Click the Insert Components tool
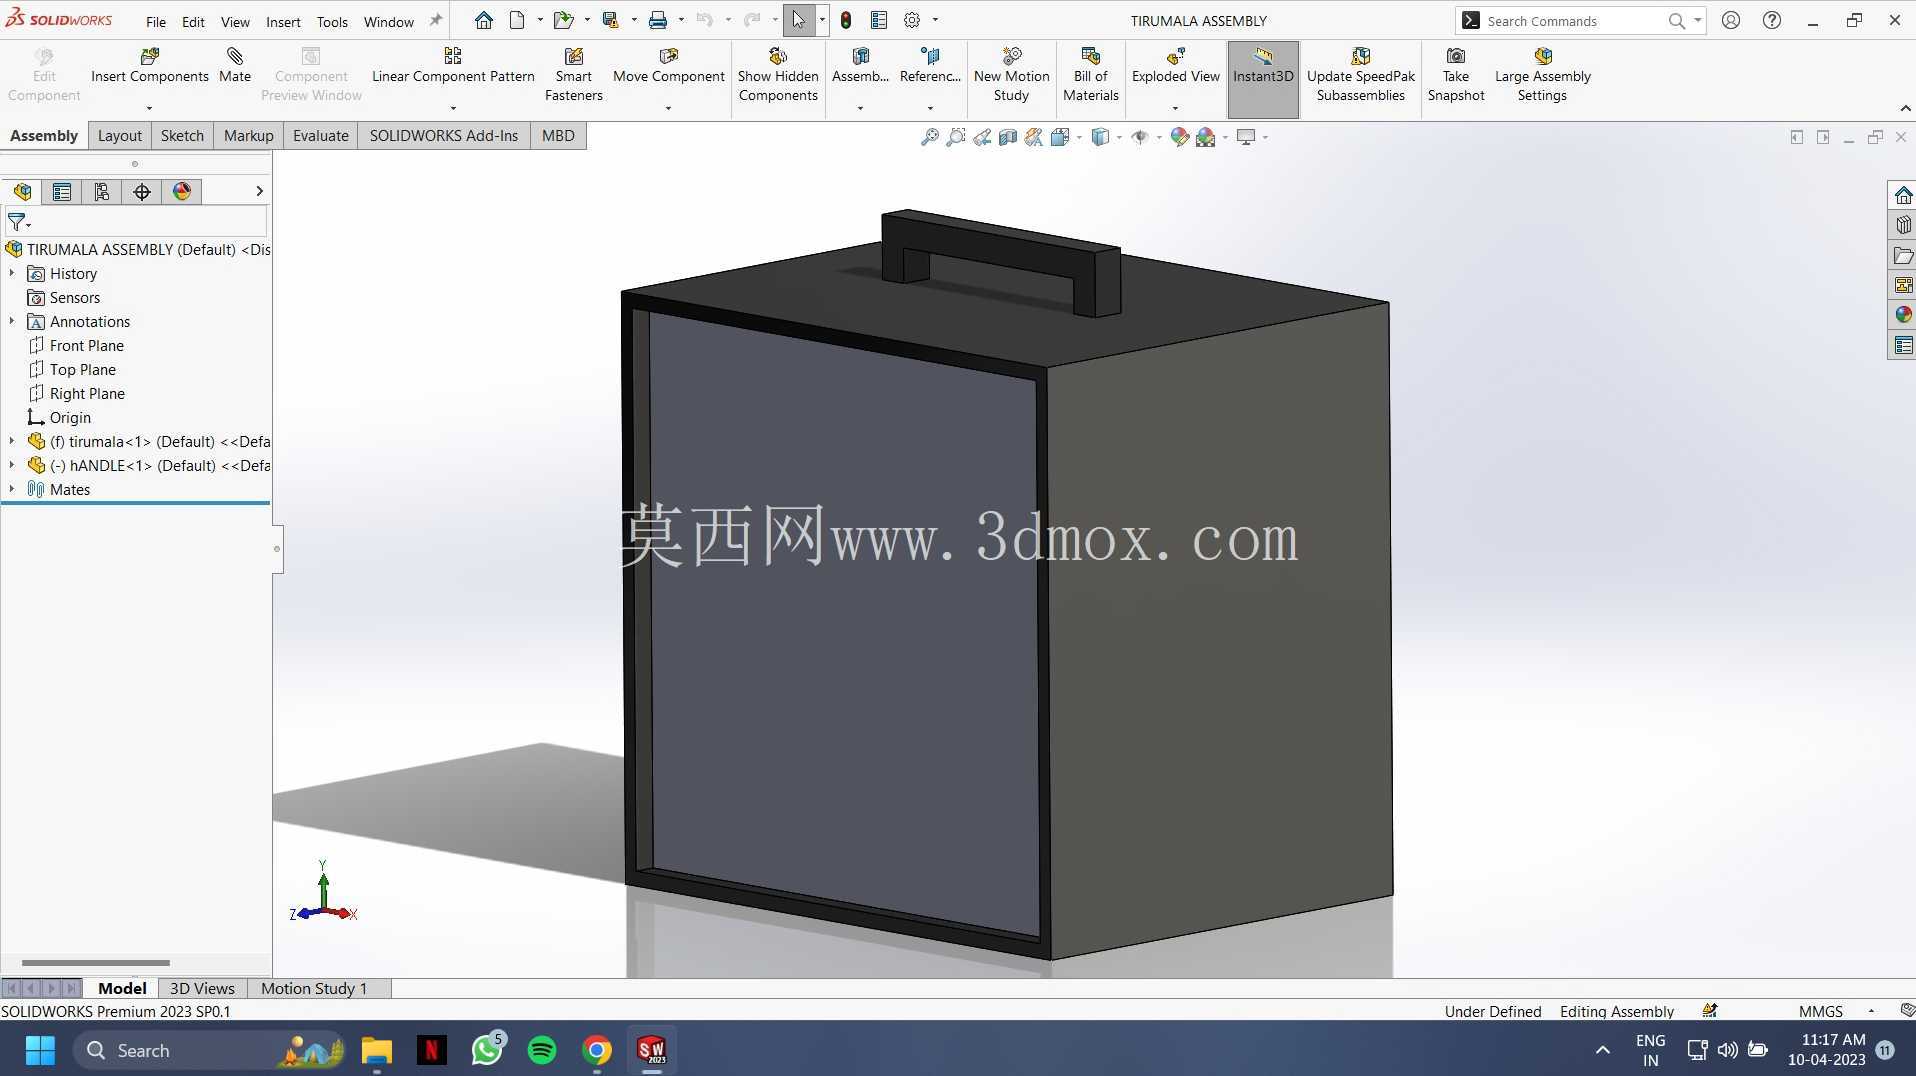The height and width of the screenshot is (1076, 1916). (x=149, y=66)
